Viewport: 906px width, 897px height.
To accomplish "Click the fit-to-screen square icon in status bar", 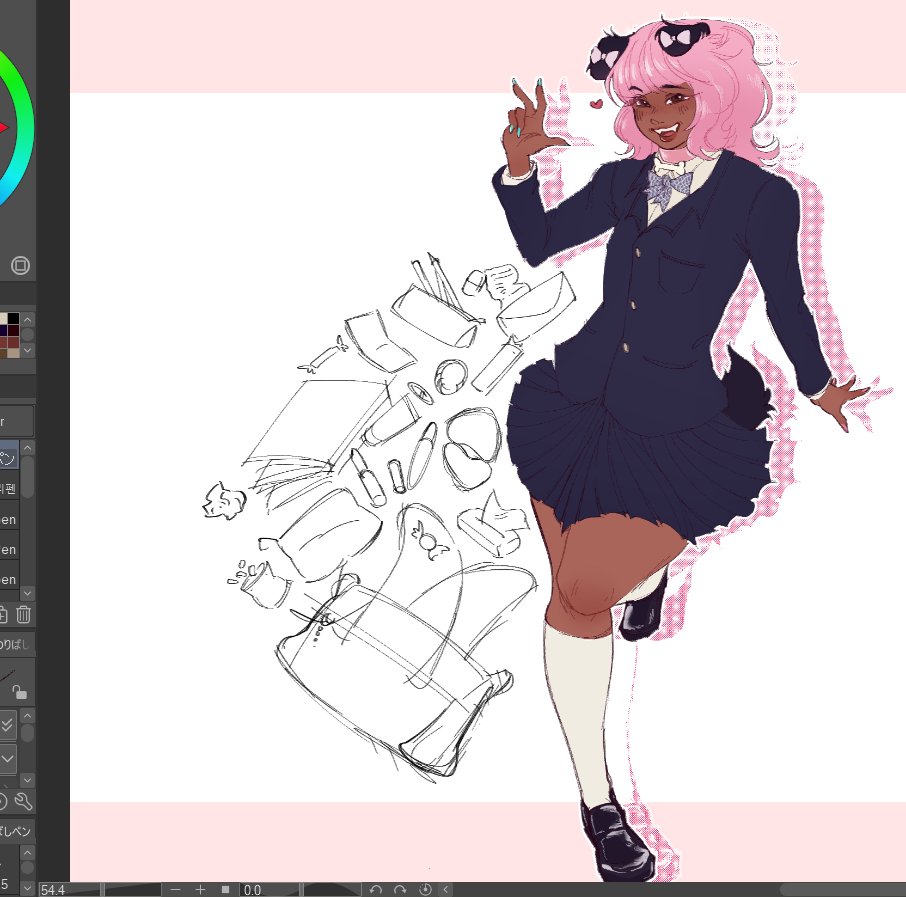I will point(225,889).
